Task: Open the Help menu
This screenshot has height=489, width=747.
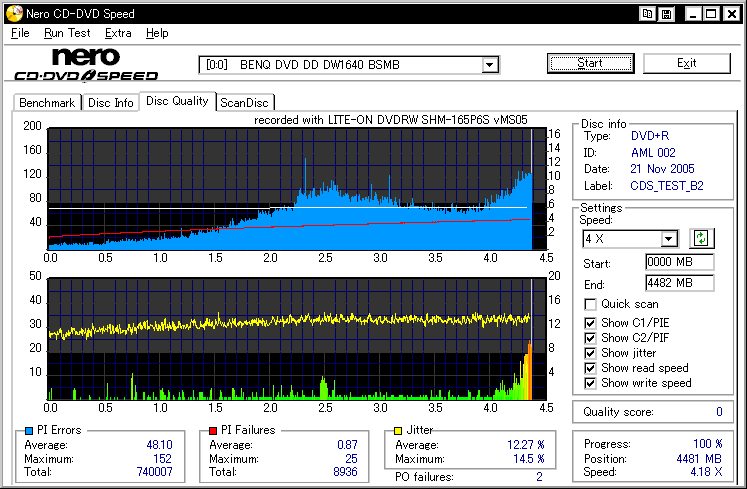Action: click(157, 33)
